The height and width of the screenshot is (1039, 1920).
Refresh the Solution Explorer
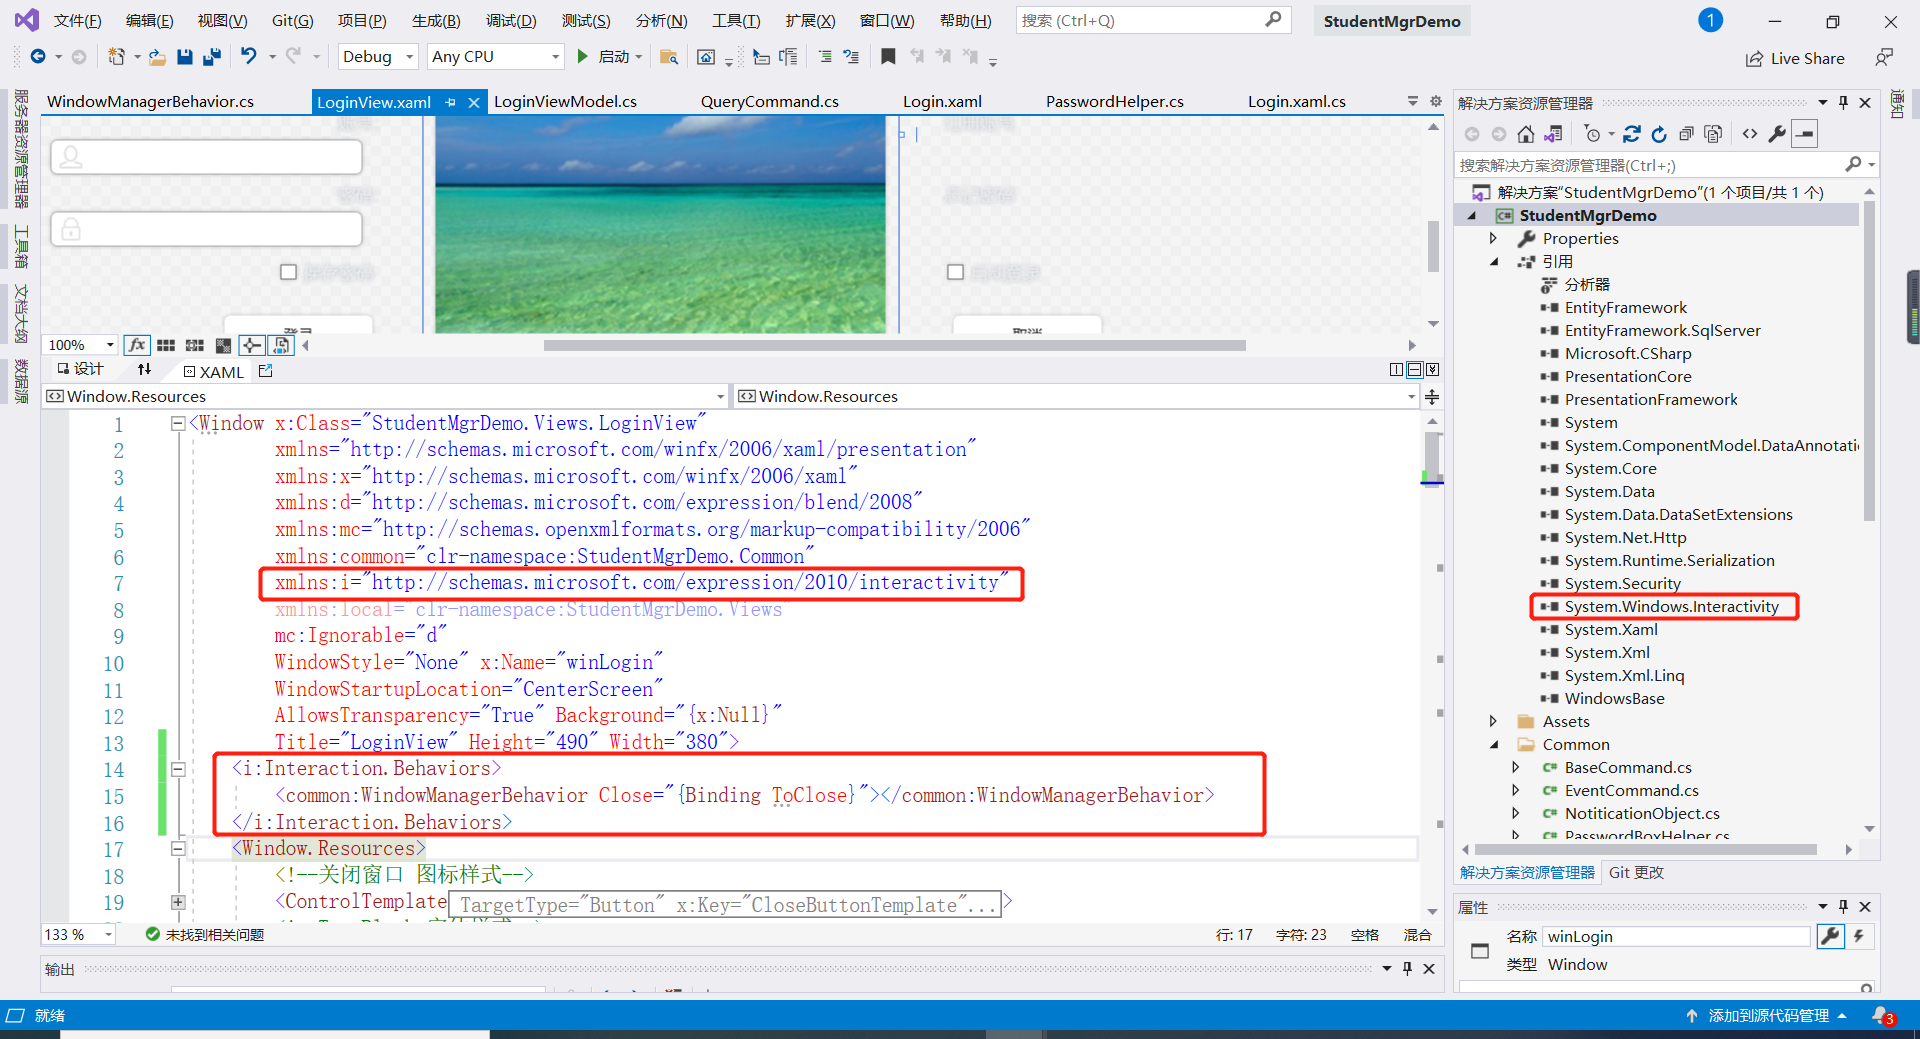[x=1660, y=133]
